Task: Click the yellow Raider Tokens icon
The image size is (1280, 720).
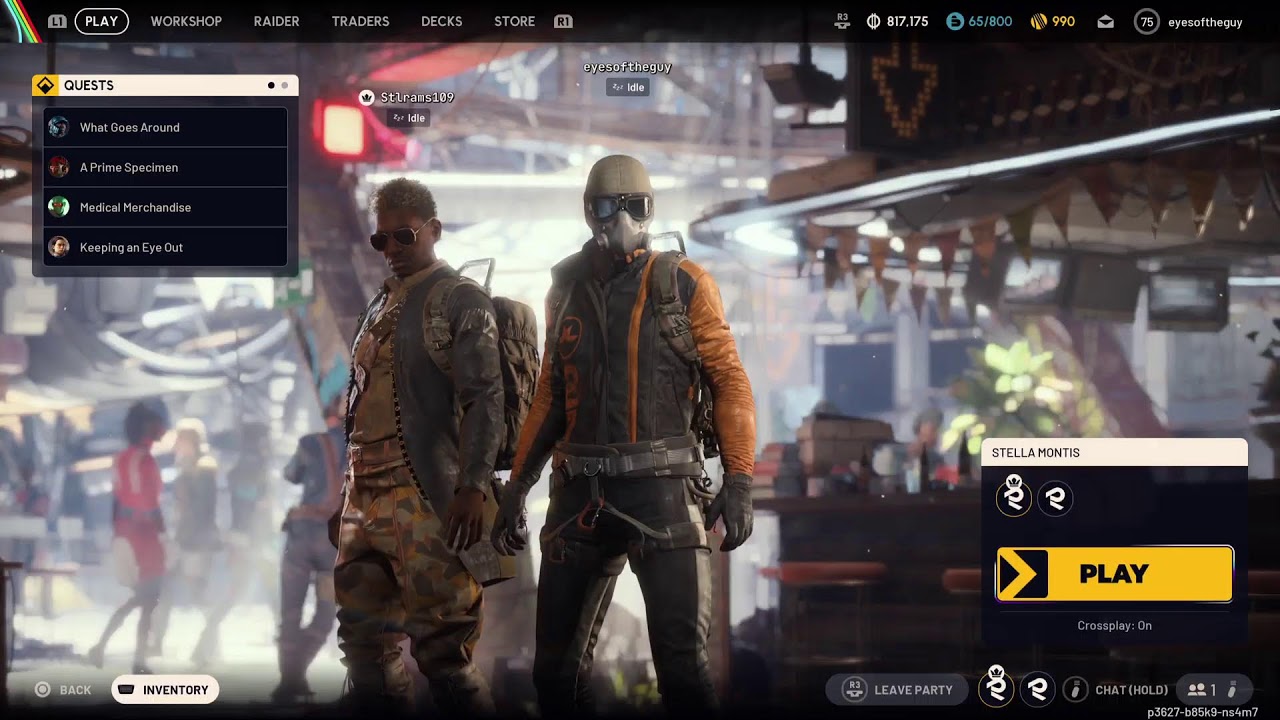Action: 1039,21
